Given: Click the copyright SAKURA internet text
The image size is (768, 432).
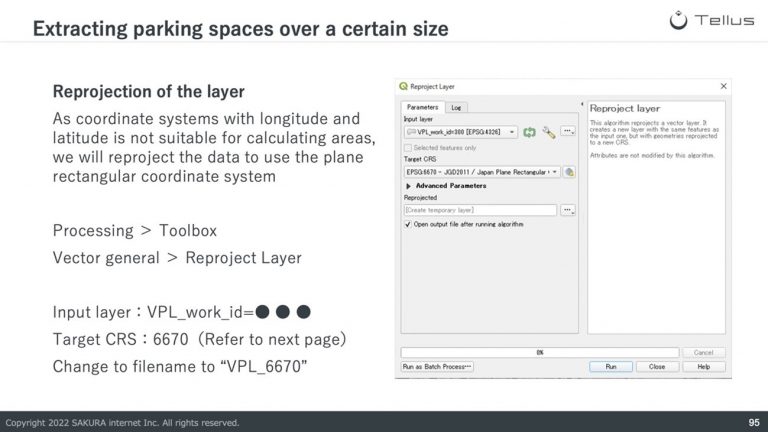Looking at the screenshot, I should coord(122,423).
